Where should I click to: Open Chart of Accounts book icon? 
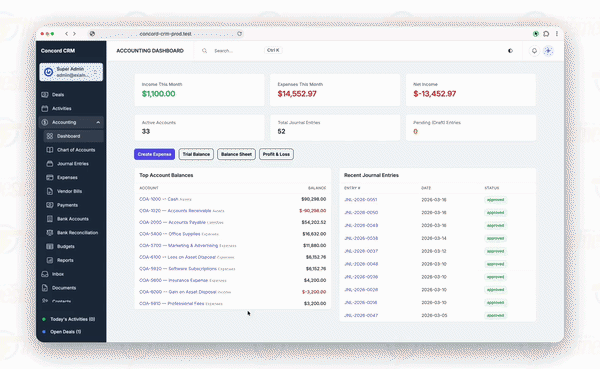click(50, 150)
